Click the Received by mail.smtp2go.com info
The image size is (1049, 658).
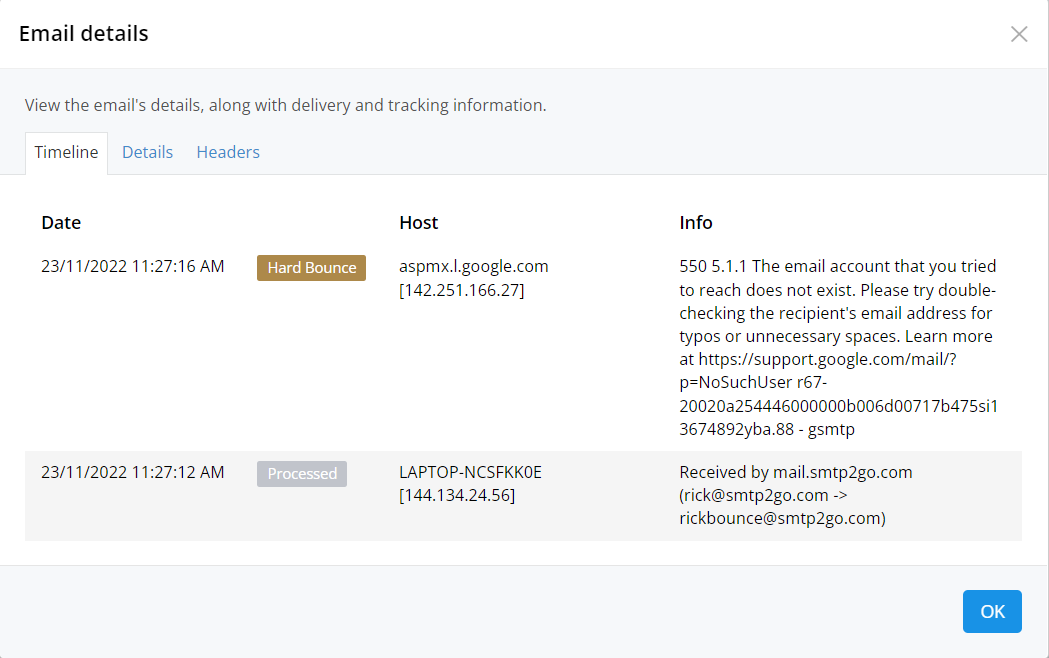pos(795,472)
